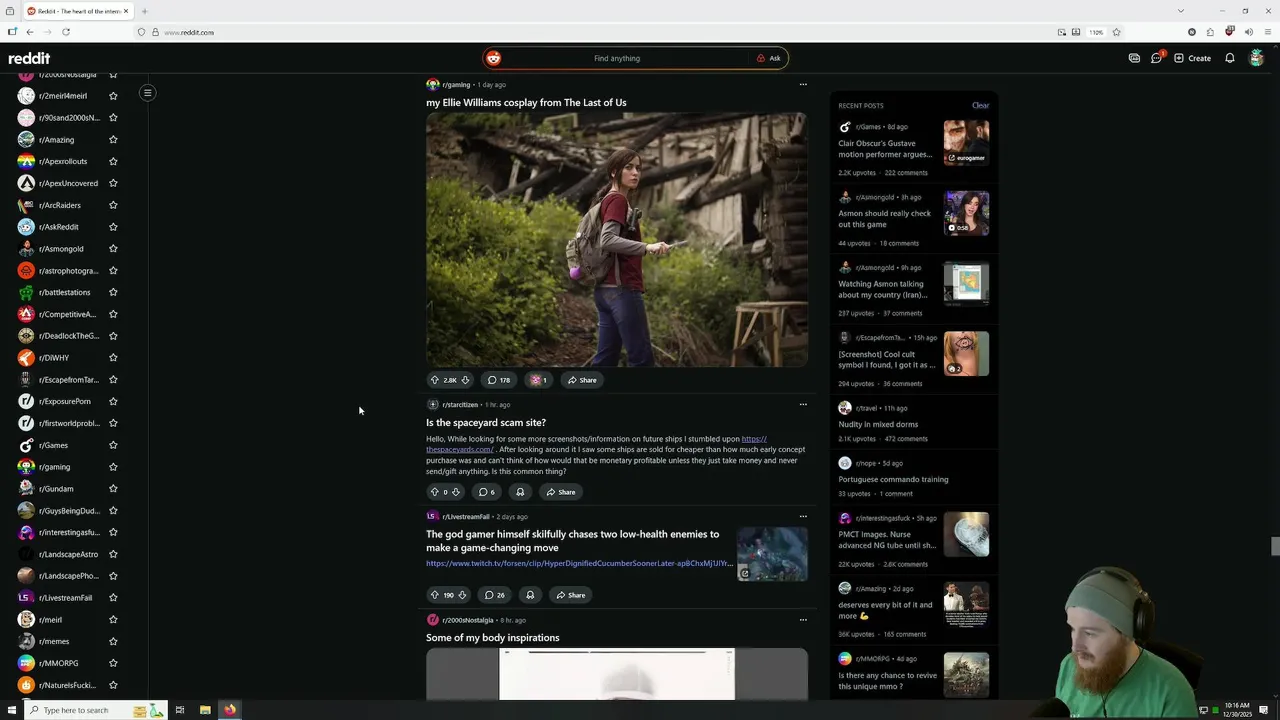Image resolution: width=1280 pixels, height=720 pixels.
Task: Open overflow menu on the LivestreamFail post
Action: point(803,517)
